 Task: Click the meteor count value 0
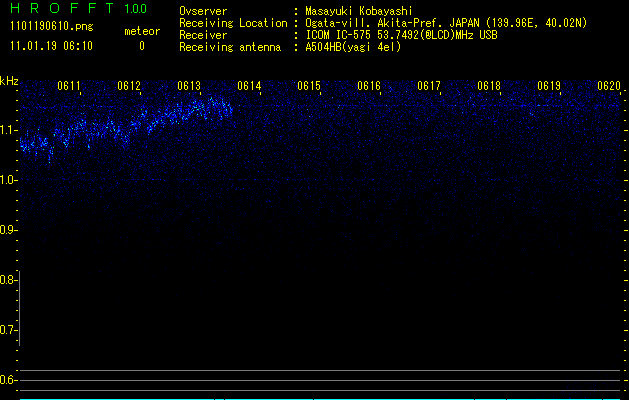coord(142,46)
